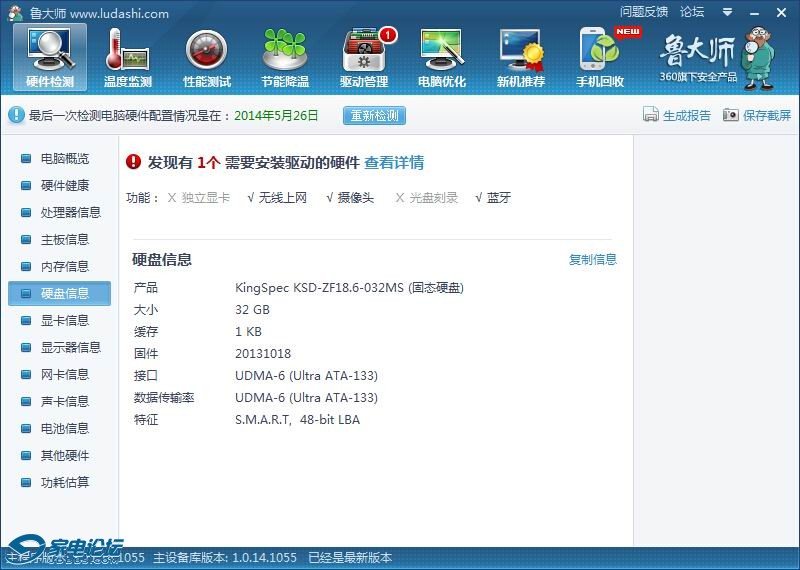
Task: Click 保存截屏 save screenshot link
Action: [x=767, y=115]
